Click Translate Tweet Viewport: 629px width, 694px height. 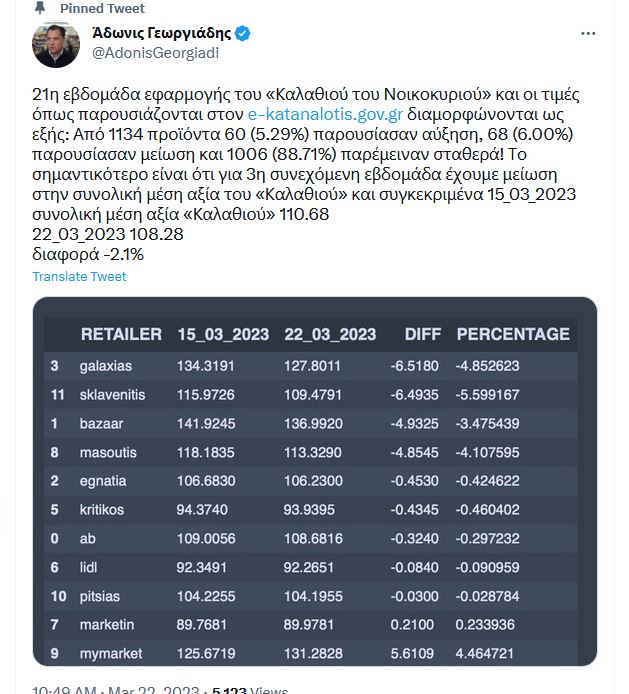[79, 277]
